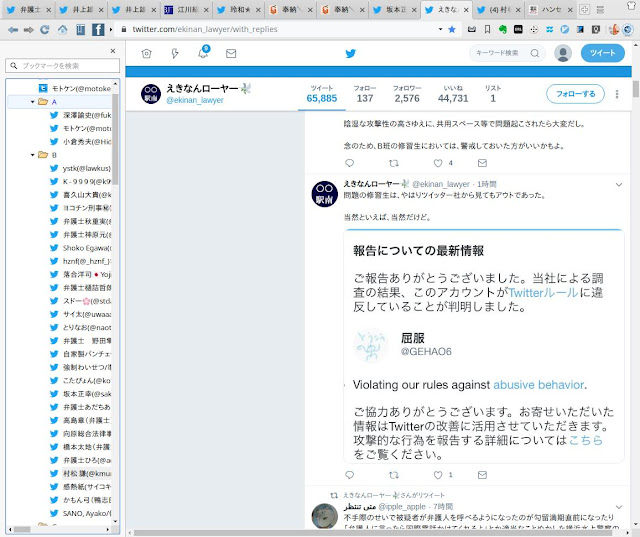Screen dimensions: 640x537
Task: Open the tab list menu icon
Action: point(600,10)
